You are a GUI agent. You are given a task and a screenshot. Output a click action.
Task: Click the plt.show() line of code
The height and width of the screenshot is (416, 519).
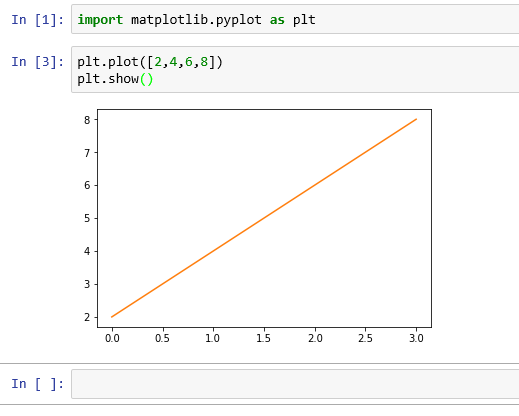tap(115, 79)
